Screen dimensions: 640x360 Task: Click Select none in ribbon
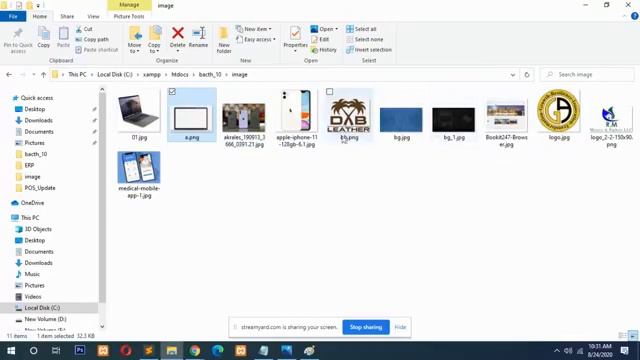[364, 40]
